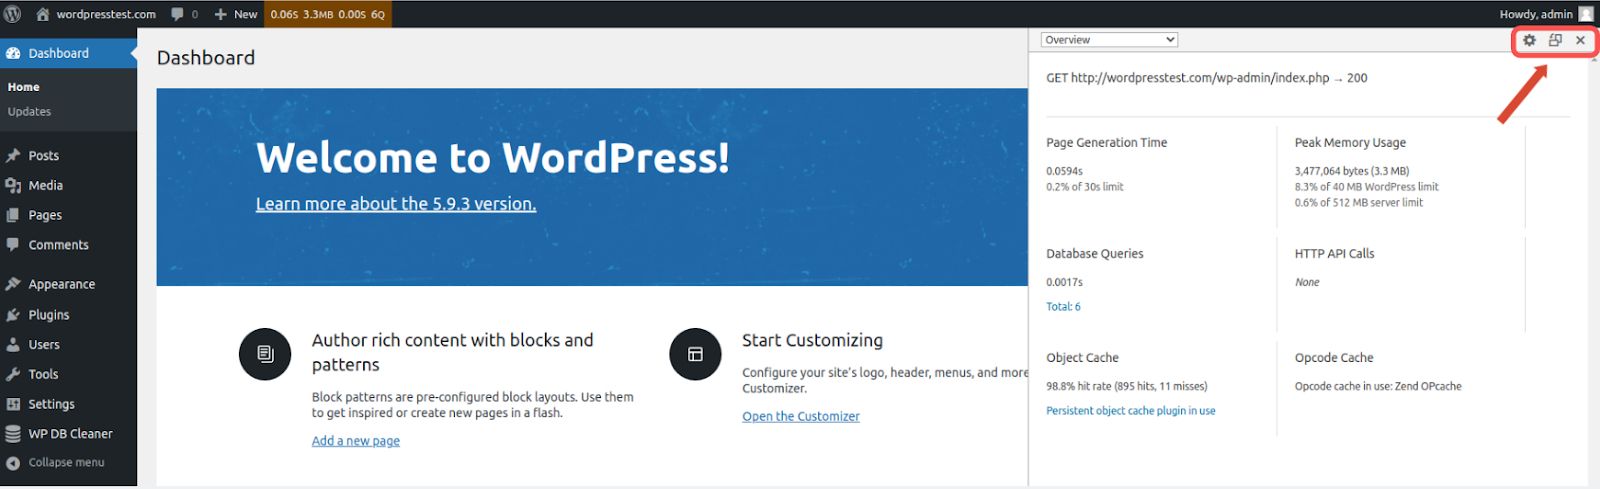Select Updates under Dashboard
This screenshot has height=489, width=1600.
pyautogui.click(x=29, y=112)
